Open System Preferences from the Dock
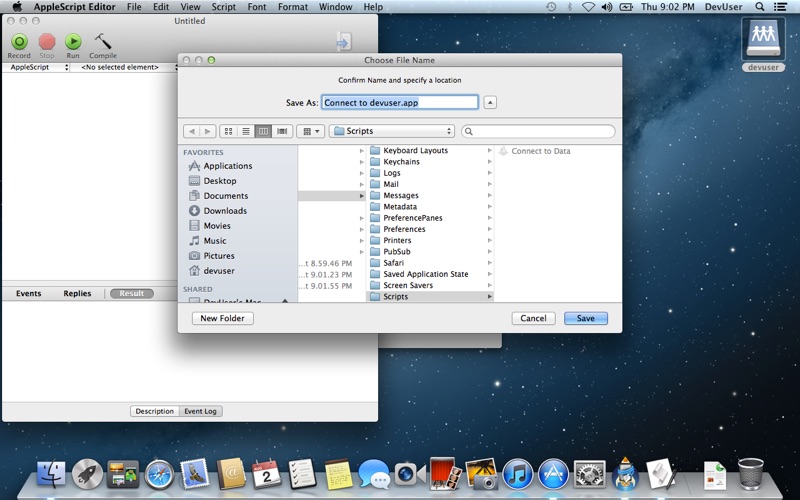 589,474
